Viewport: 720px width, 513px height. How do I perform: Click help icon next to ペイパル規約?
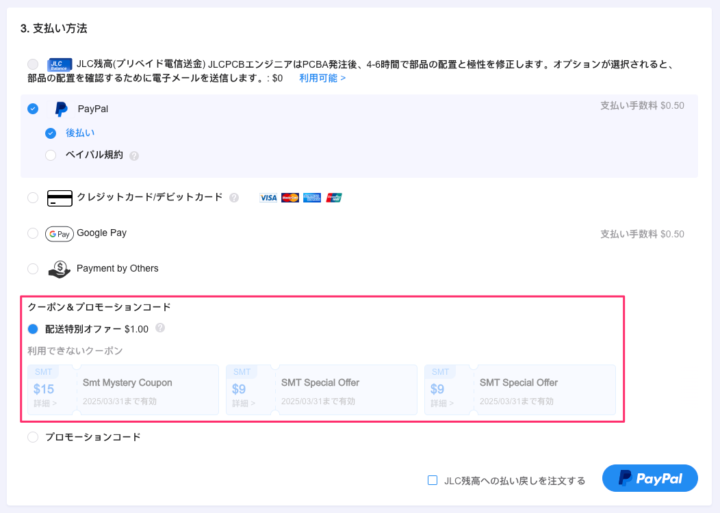pos(134,156)
